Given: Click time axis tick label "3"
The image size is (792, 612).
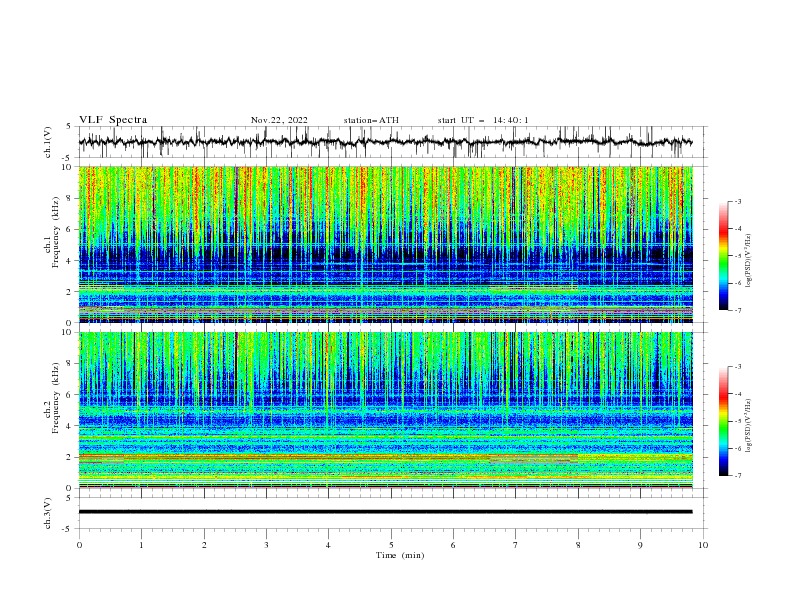Looking at the screenshot, I should click(x=266, y=545).
